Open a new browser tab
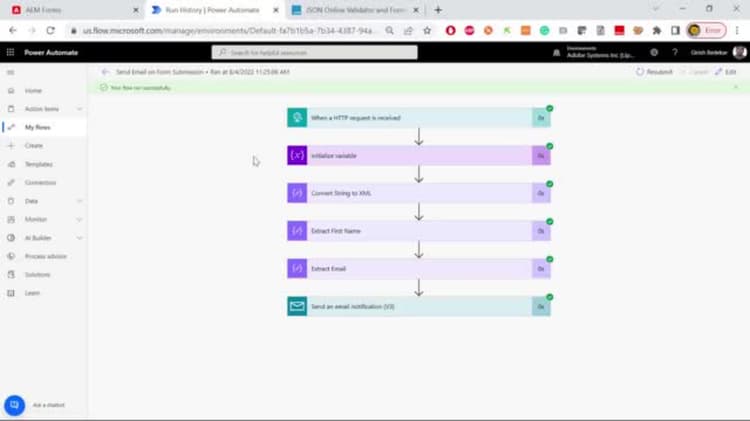This screenshot has height=421, width=750. coord(438,10)
